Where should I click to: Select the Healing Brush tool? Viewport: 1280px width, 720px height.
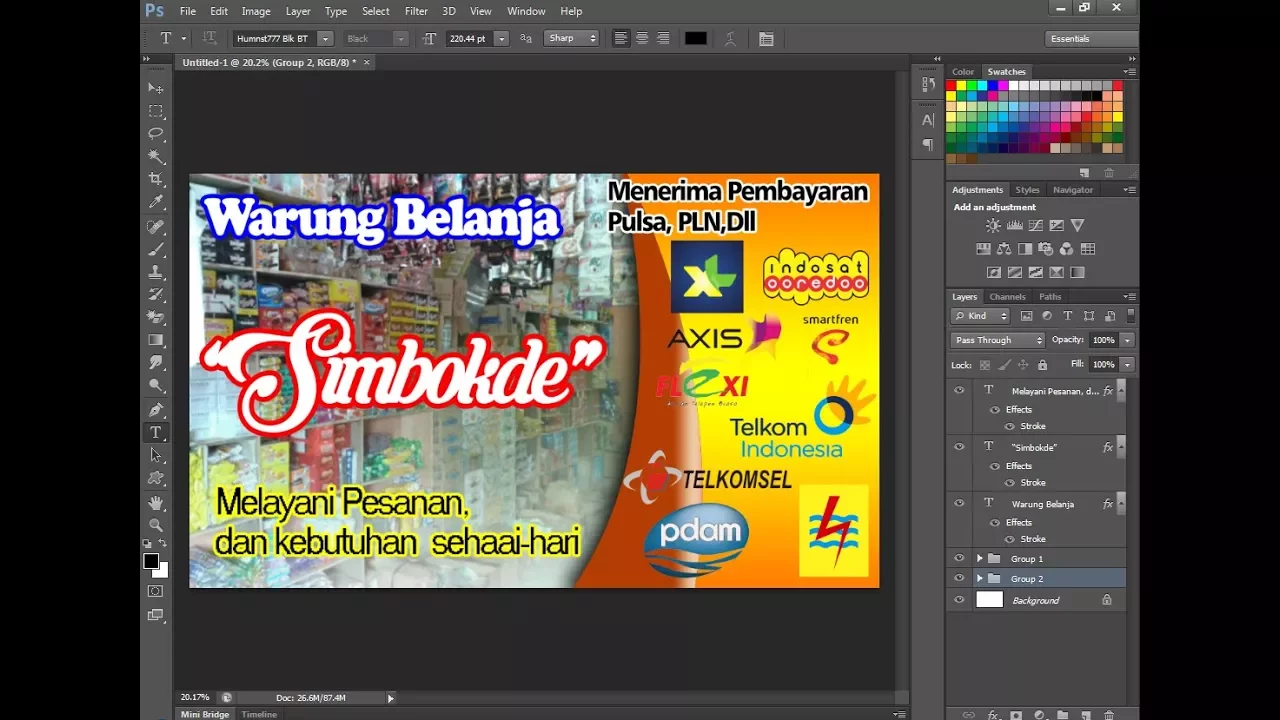pyautogui.click(x=156, y=226)
